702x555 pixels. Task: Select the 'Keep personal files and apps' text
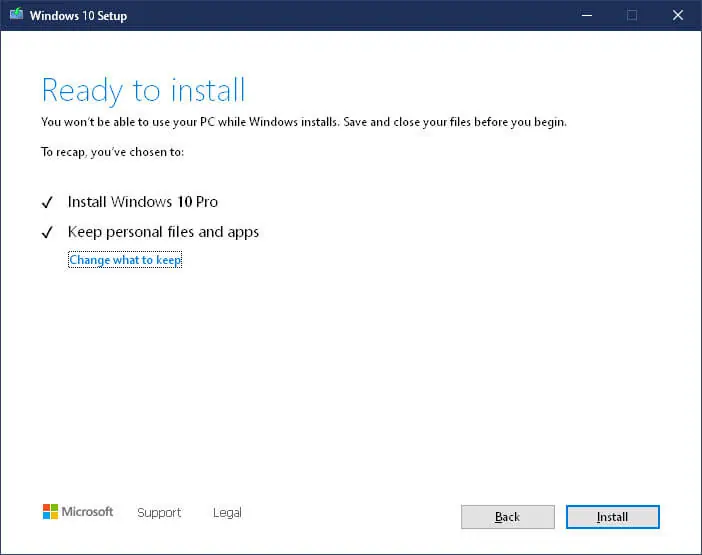point(163,232)
